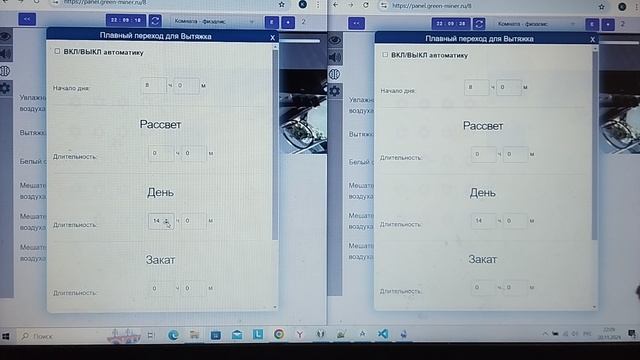
Task: Click Закат duration hours field in left dialog
Action: coord(161,289)
